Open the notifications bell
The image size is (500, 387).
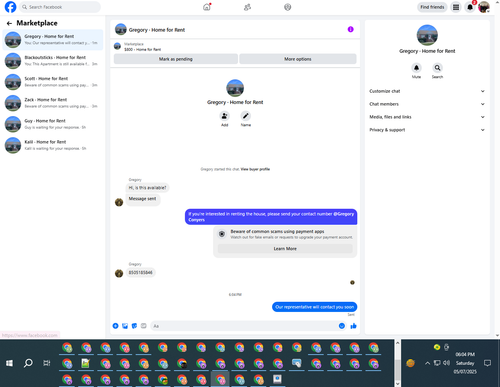click(470, 7)
